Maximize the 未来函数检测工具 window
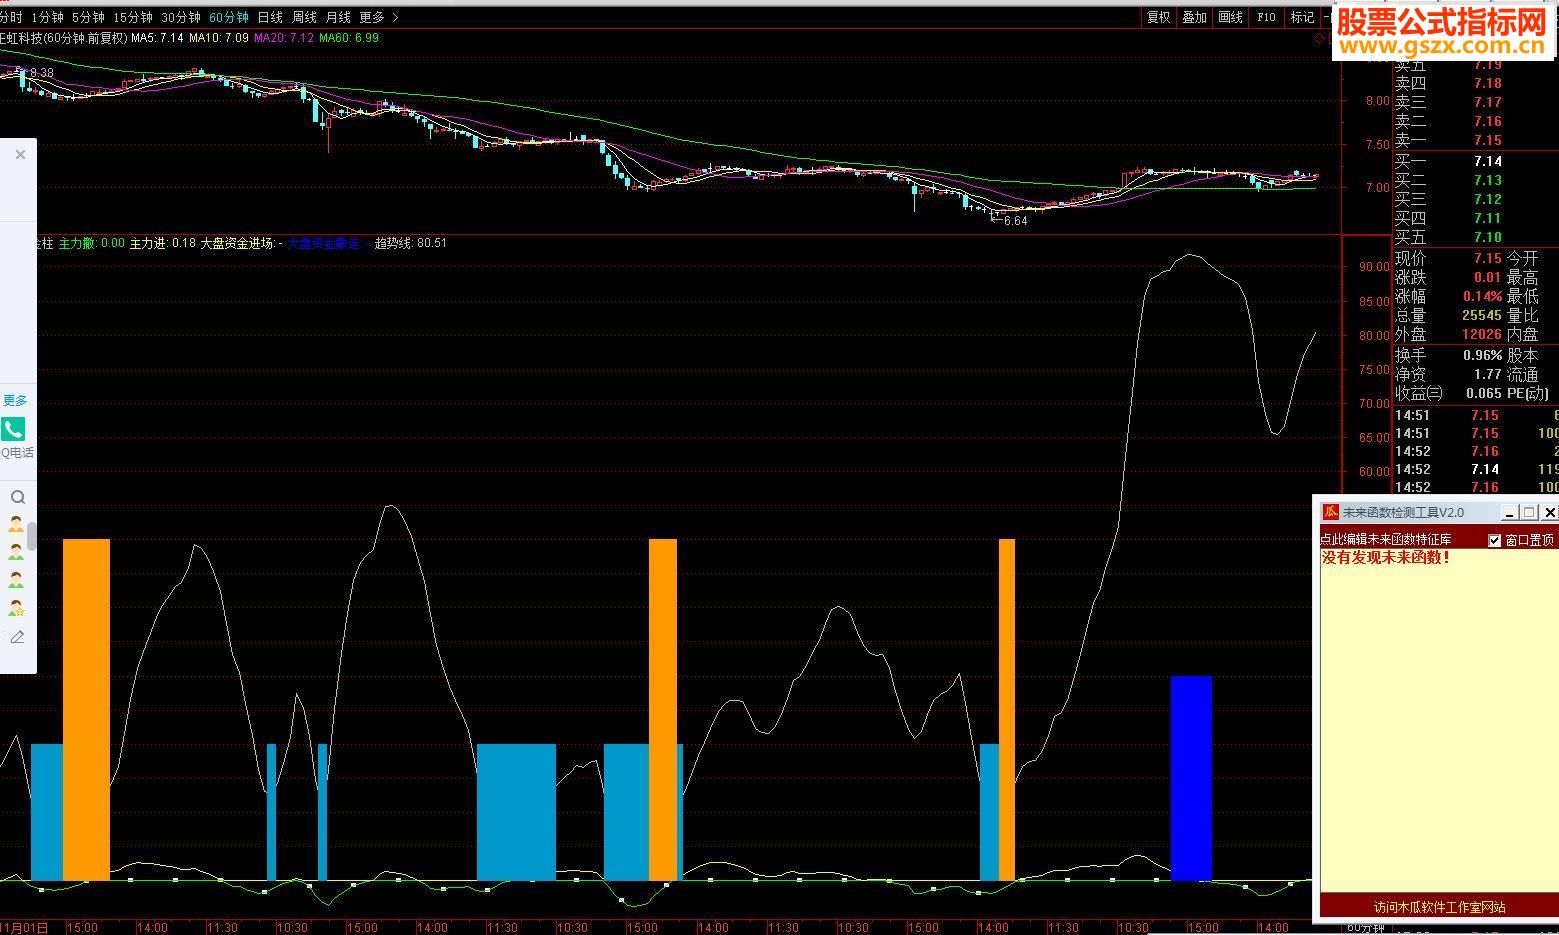1559x935 pixels. pos(1528,512)
